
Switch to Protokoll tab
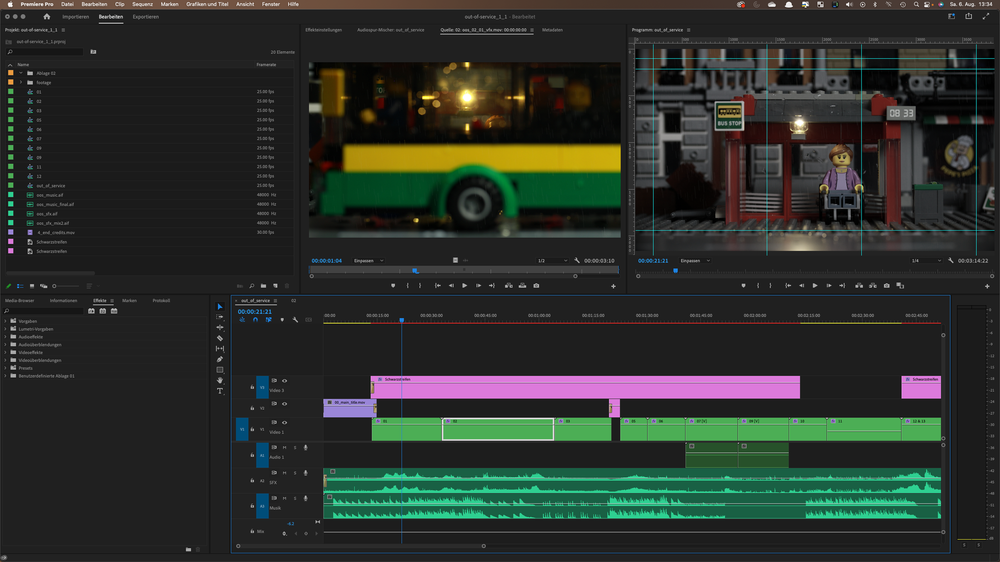(161, 300)
